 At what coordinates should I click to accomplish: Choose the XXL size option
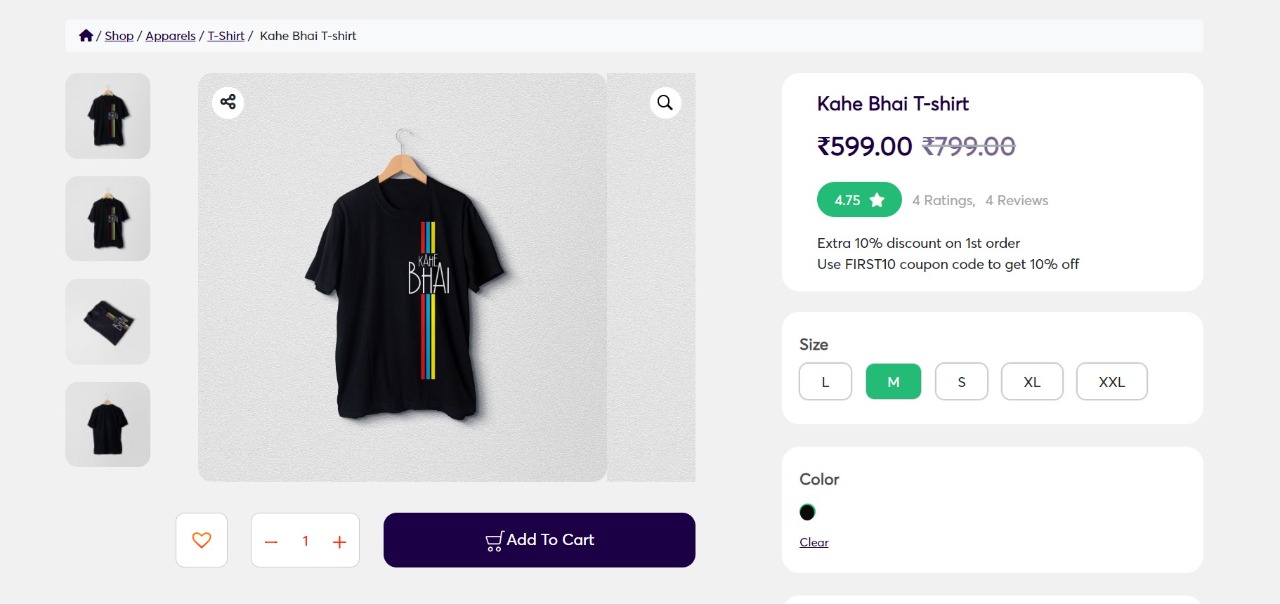pos(1111,381)
